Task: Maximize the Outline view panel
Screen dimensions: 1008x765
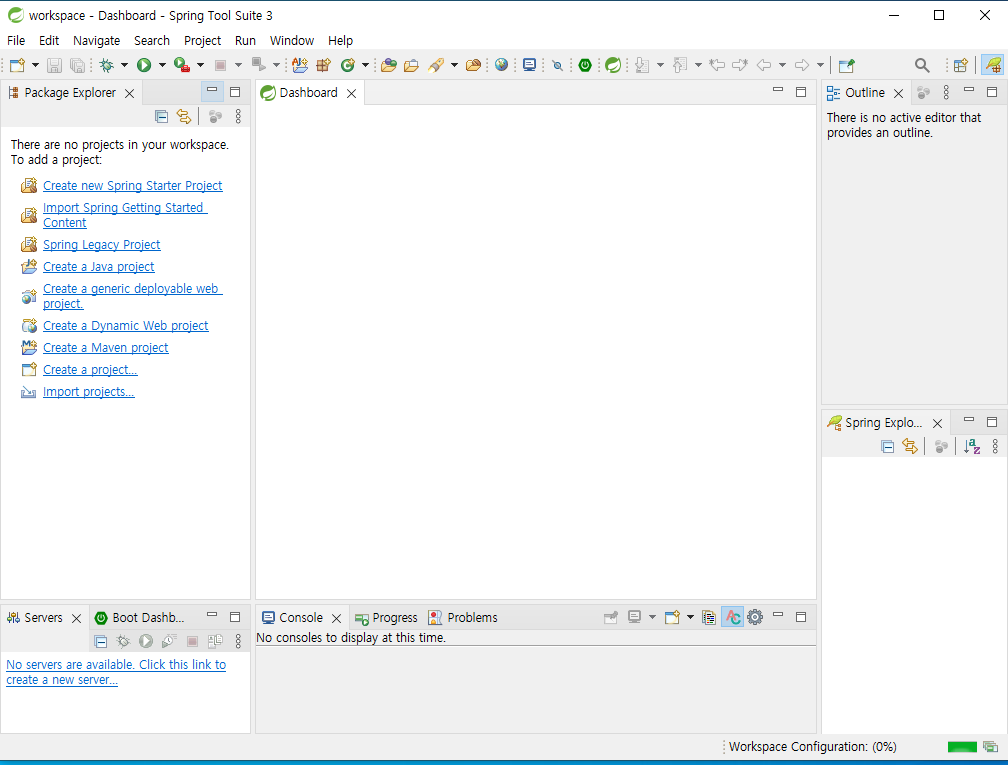Action: click(x=992, y=92)
